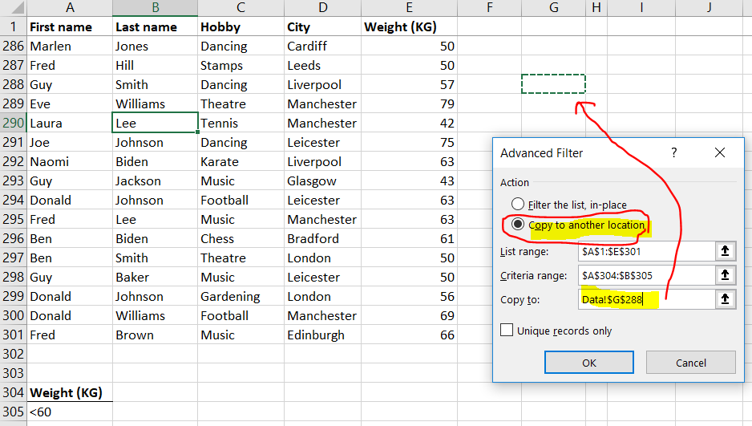Enable Unique records only checkbox
Image resolution: width=752 pixels, height=426 pixels.
507,330
